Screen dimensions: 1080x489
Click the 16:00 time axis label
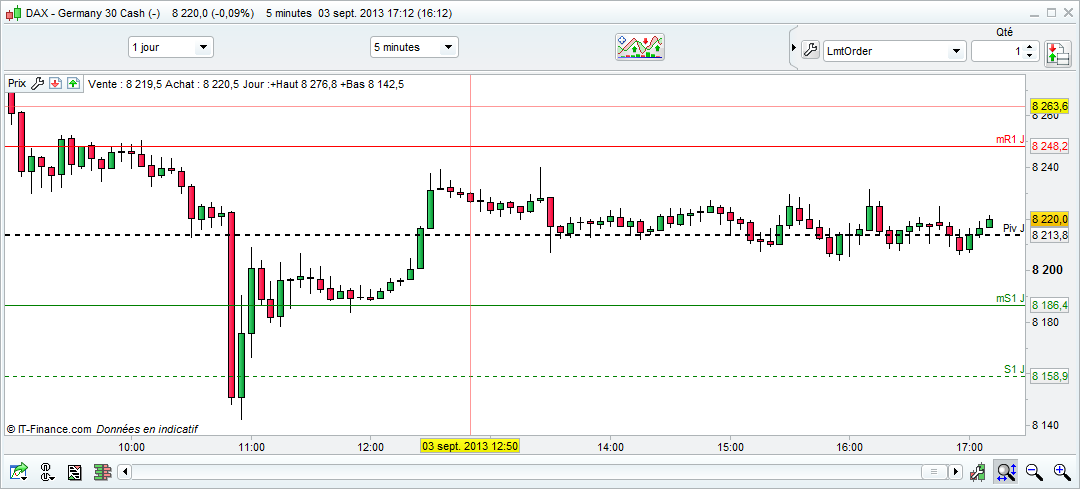849,446
